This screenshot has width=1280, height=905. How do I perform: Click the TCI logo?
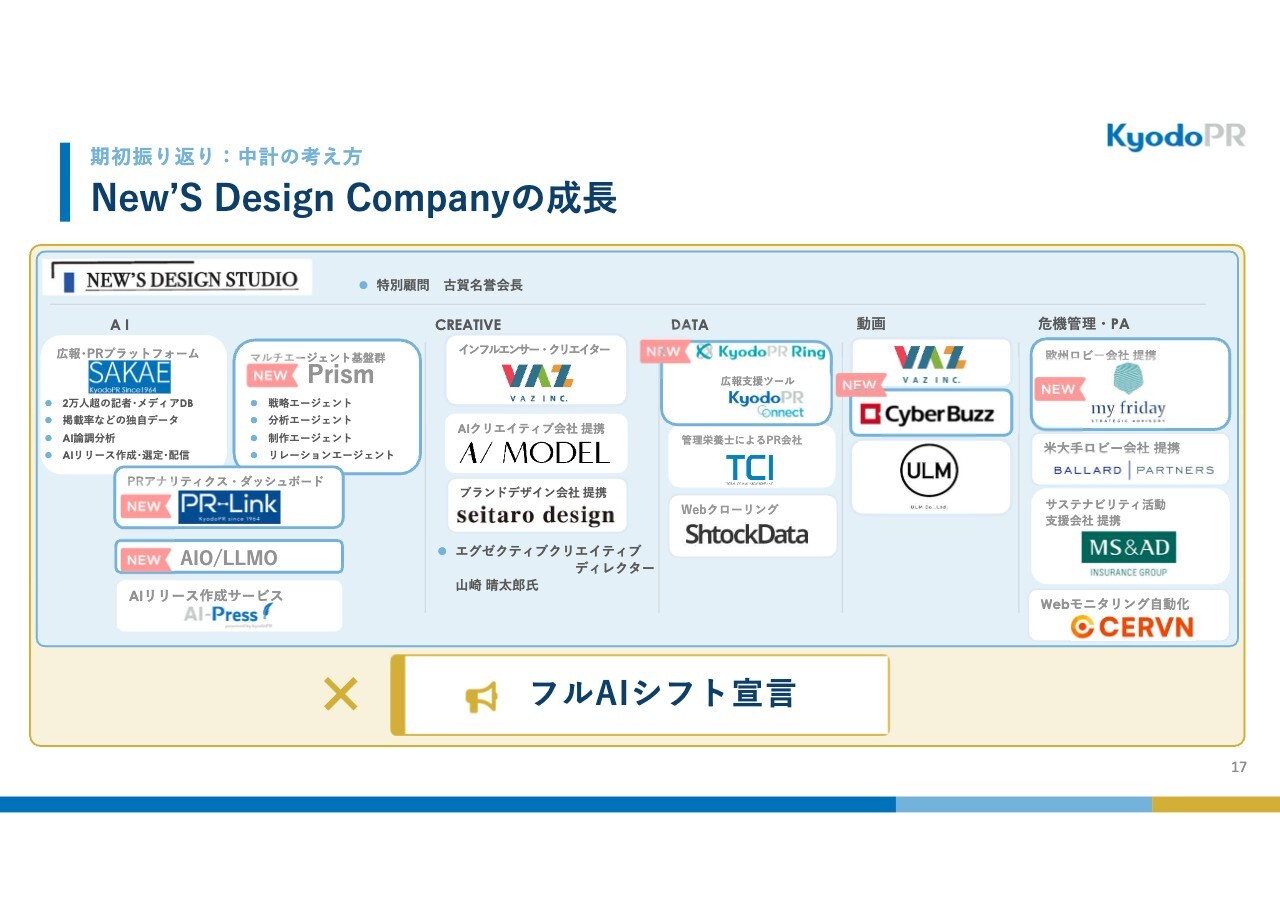(750, 468)
